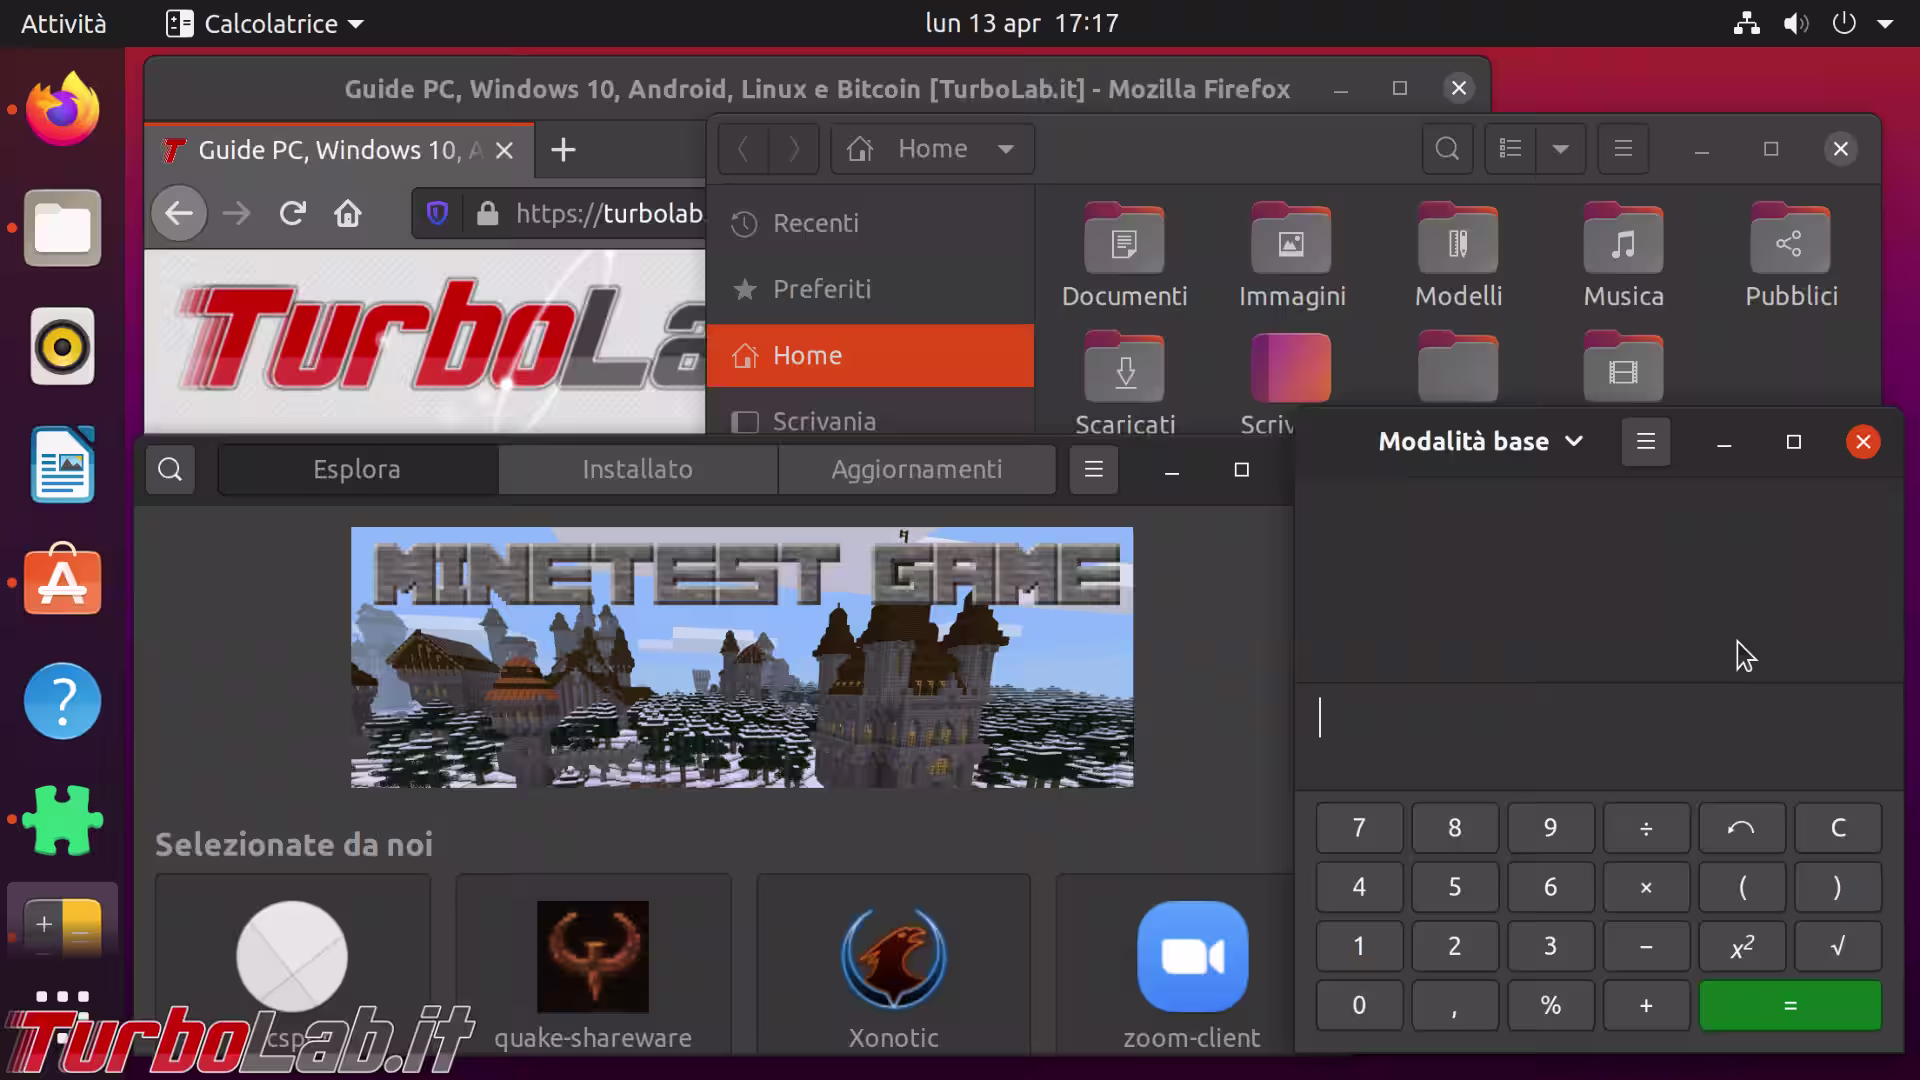Viewport: 1920px width, 1080px height.
Task: Open the green puzzle Extensions icon
Action: click(63, 819)
